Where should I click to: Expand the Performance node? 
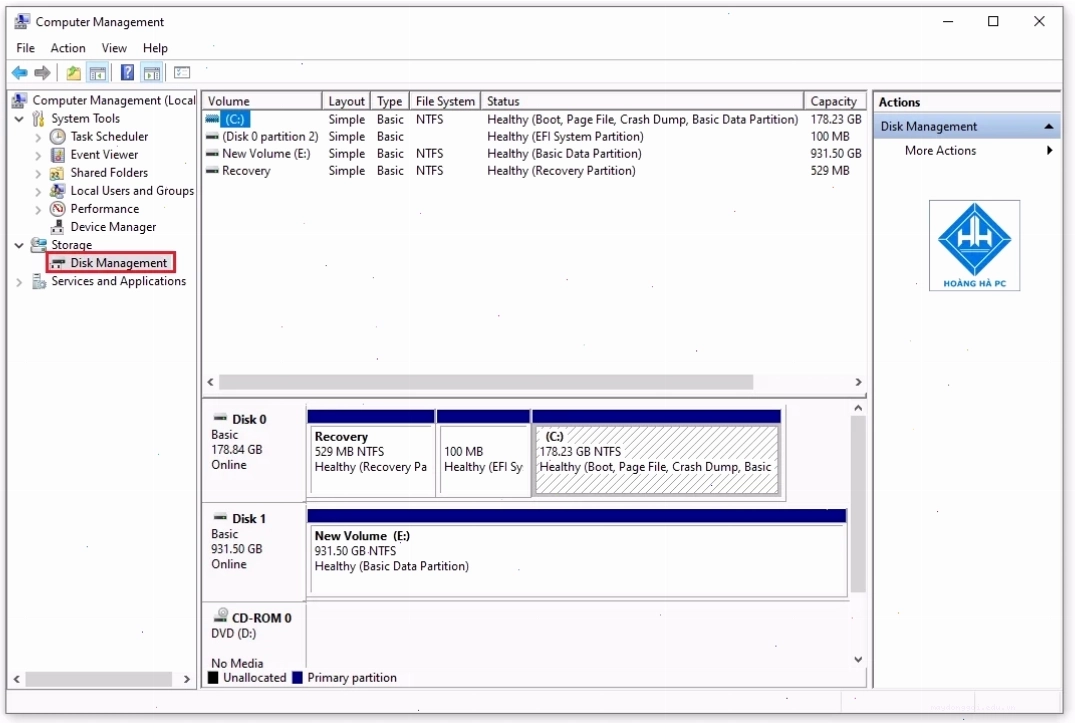coord(38,209)
